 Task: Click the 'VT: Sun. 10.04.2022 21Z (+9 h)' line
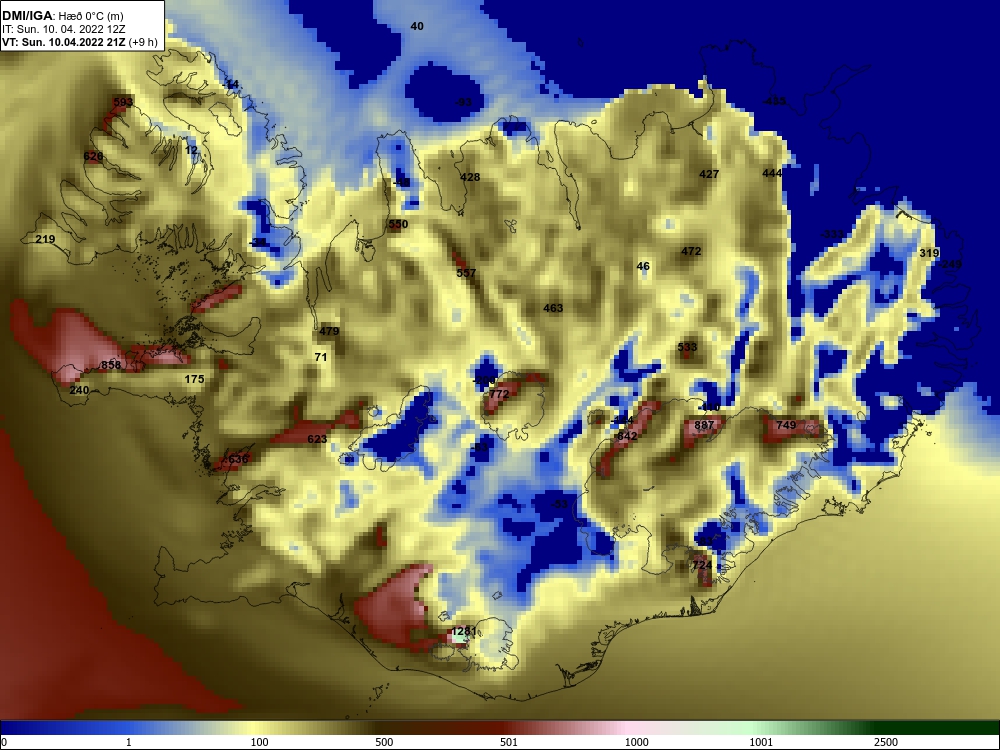[80, 42]
